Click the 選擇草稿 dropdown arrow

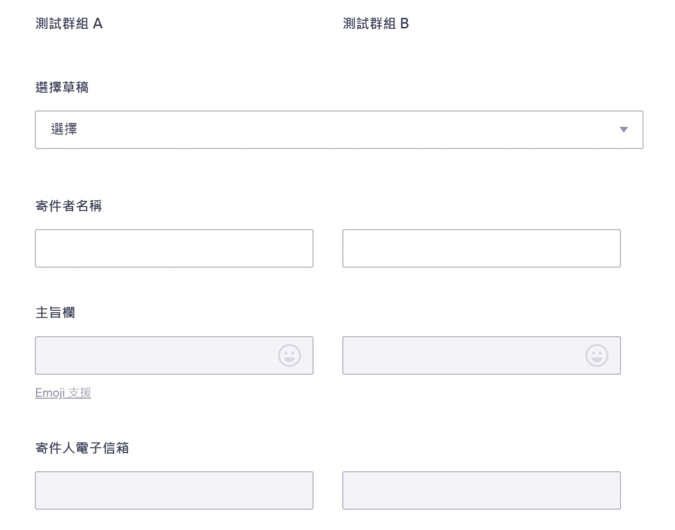(624, 130)
